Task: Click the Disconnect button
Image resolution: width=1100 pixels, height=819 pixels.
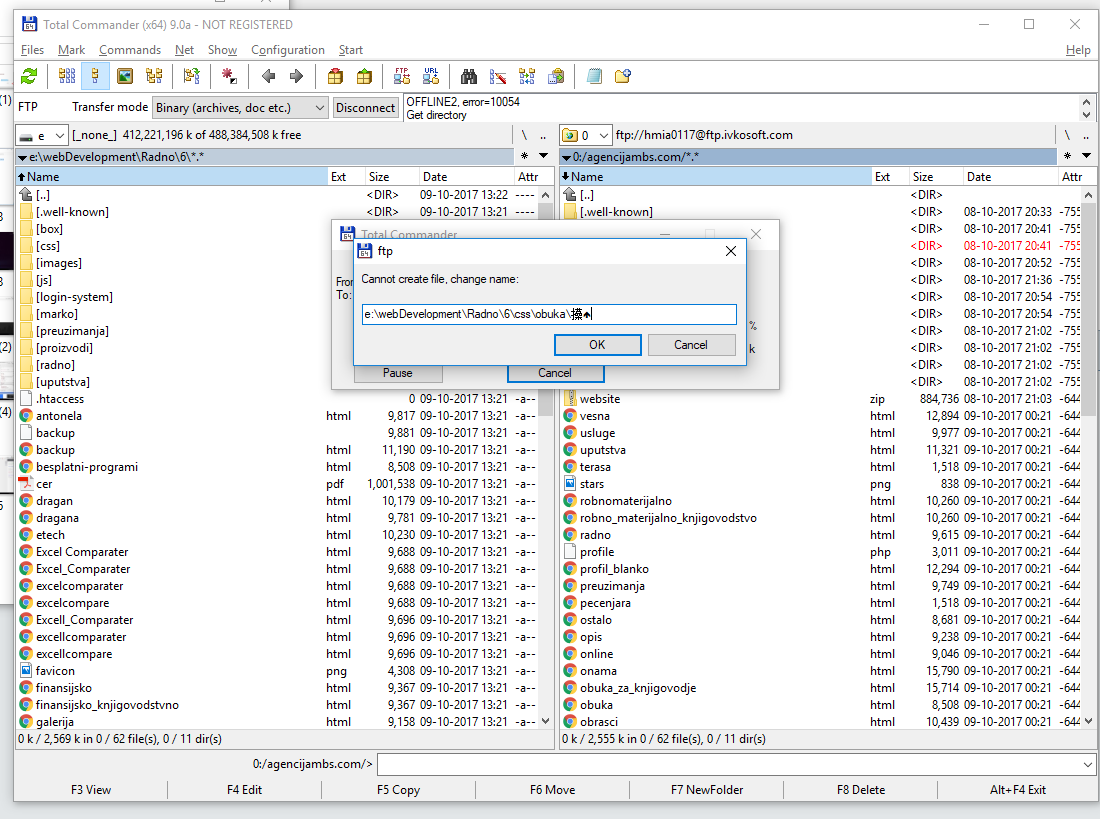Action: [365, 107]
